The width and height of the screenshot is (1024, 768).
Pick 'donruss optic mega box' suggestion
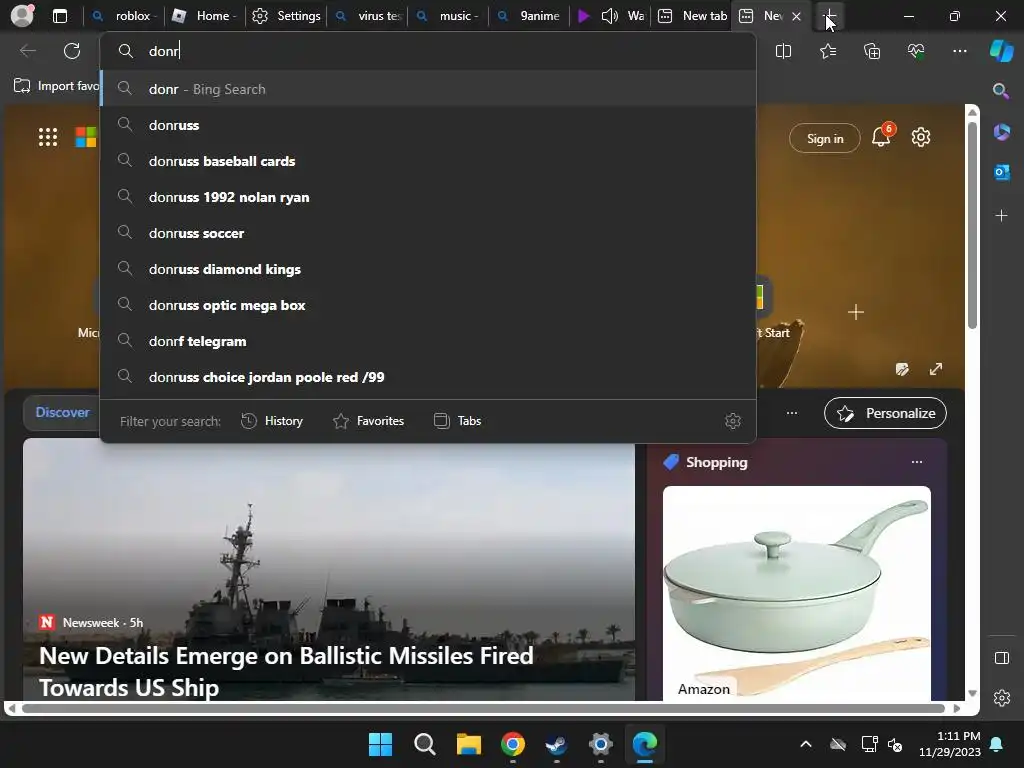click(x=428, y=305)
